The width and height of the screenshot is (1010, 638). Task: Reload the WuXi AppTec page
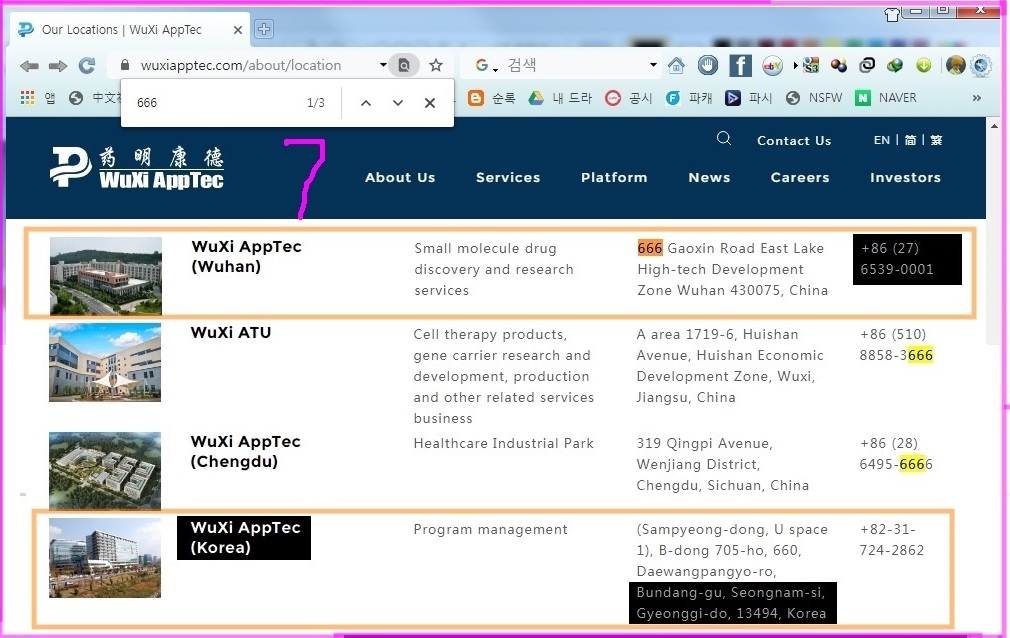click(x=87, y=65)
